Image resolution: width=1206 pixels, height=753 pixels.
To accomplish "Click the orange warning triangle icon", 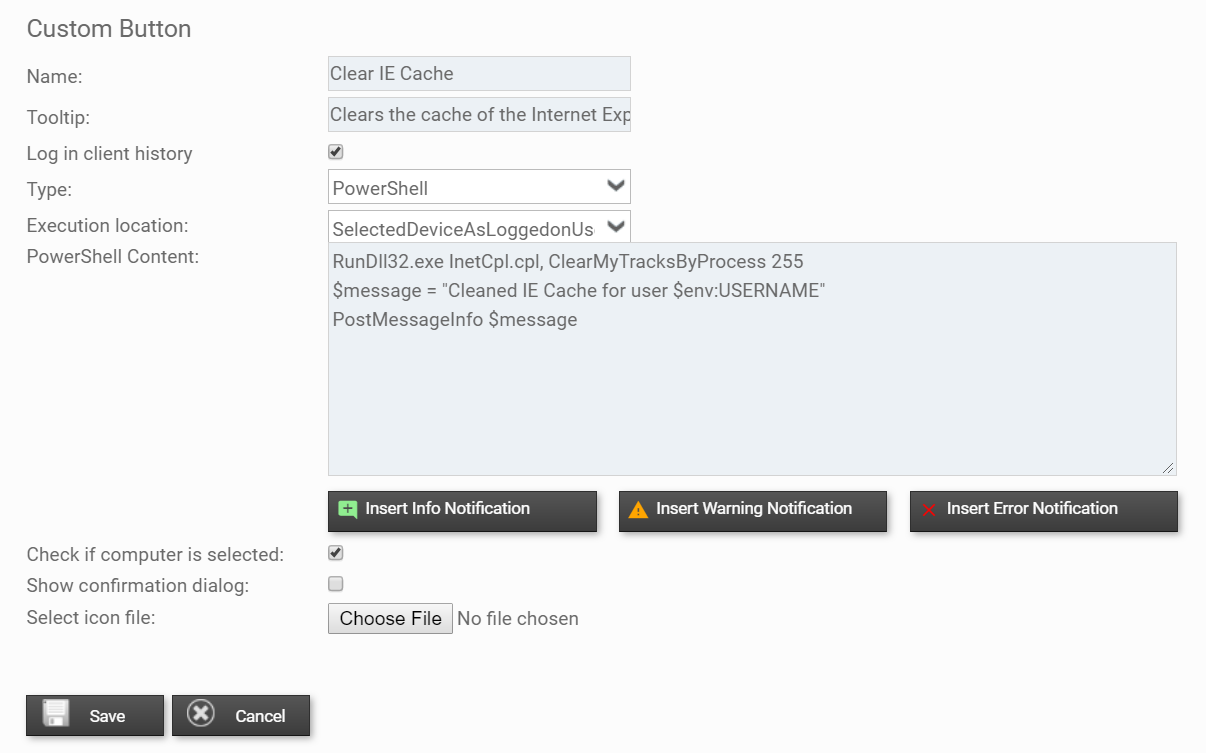I will coord(638,510).
